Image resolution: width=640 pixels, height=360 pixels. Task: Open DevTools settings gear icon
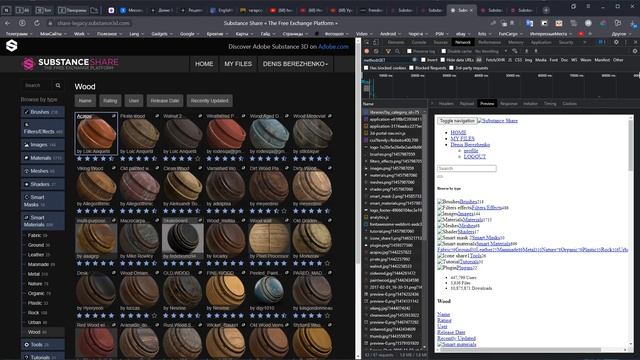616,42
